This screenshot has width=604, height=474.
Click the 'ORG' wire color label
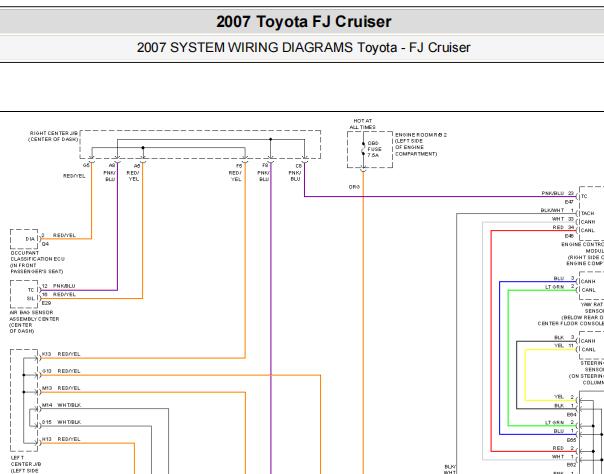click(x=354, y=187)
